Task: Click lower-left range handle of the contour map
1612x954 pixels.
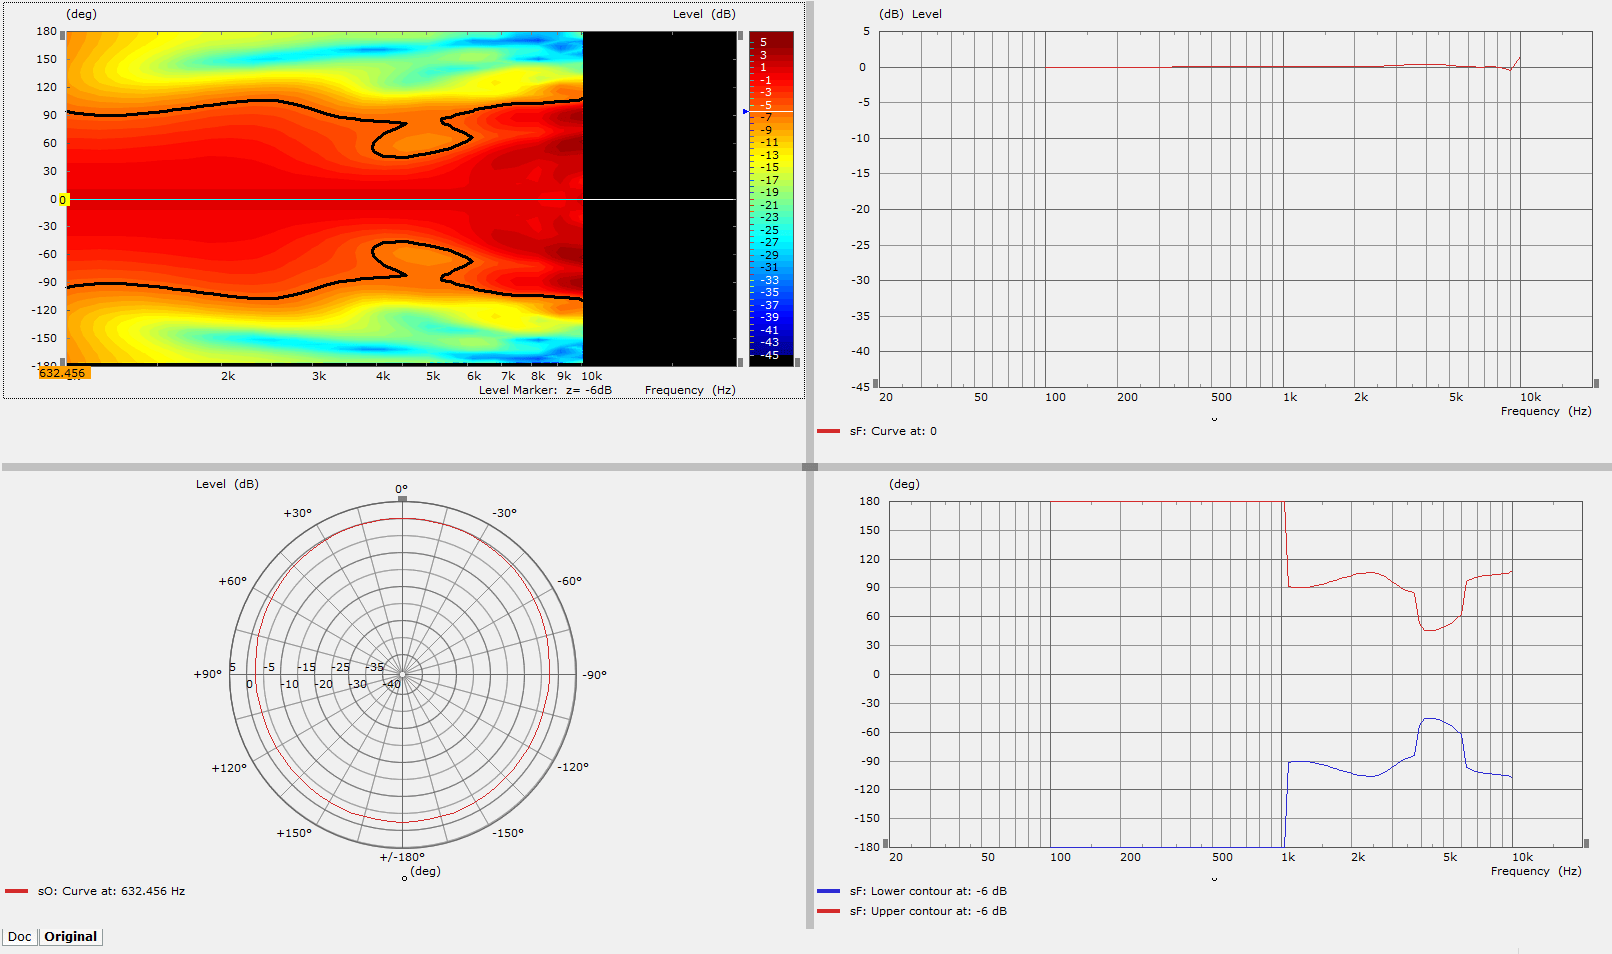Action: coord(63,362)
